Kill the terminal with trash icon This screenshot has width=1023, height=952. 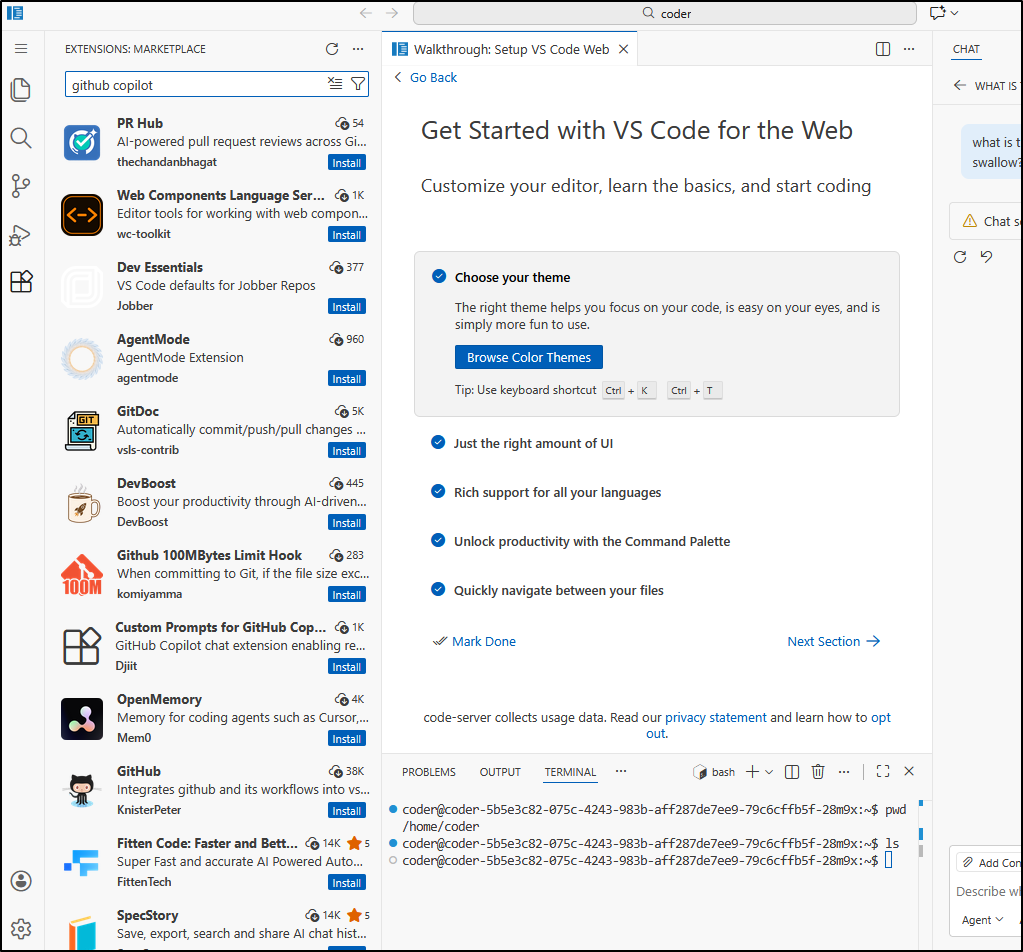coord(818,772)
